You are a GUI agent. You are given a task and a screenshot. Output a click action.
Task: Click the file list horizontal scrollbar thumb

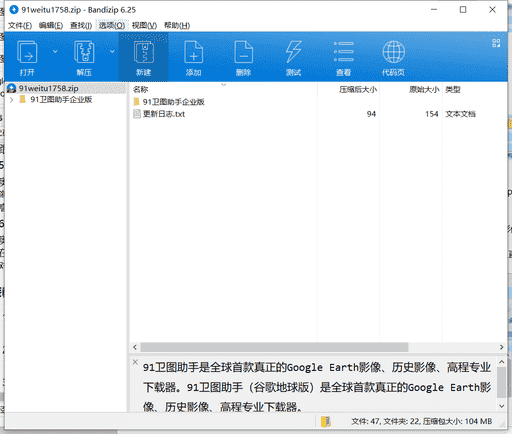pos(274,347)
